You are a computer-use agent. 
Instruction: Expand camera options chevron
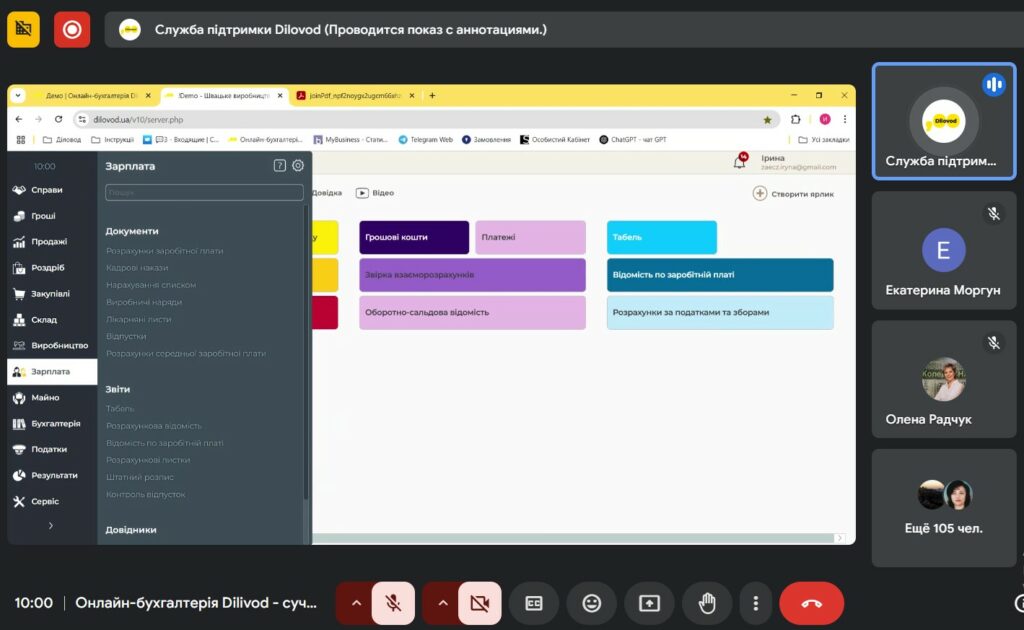pos(443,603)
